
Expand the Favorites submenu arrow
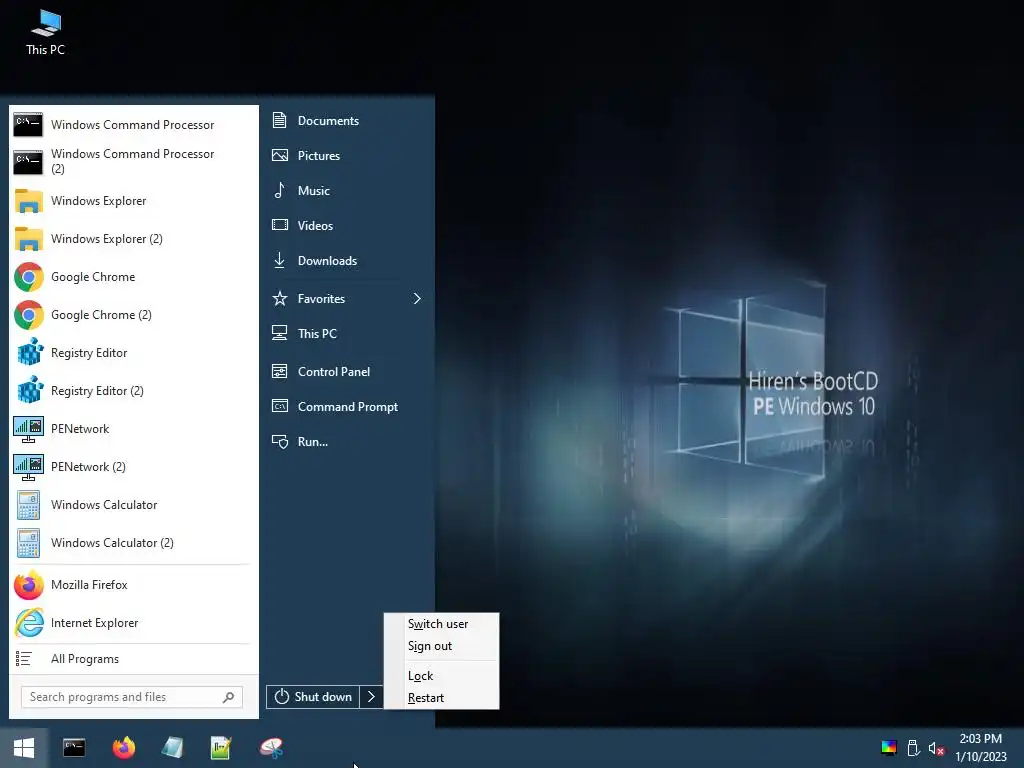point(417,298)
